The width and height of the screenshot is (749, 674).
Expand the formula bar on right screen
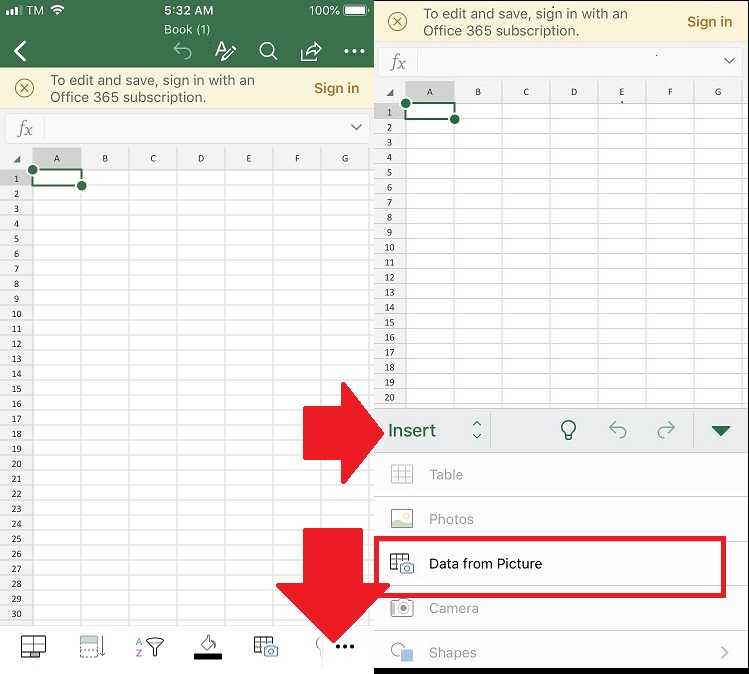coord(729,61)
